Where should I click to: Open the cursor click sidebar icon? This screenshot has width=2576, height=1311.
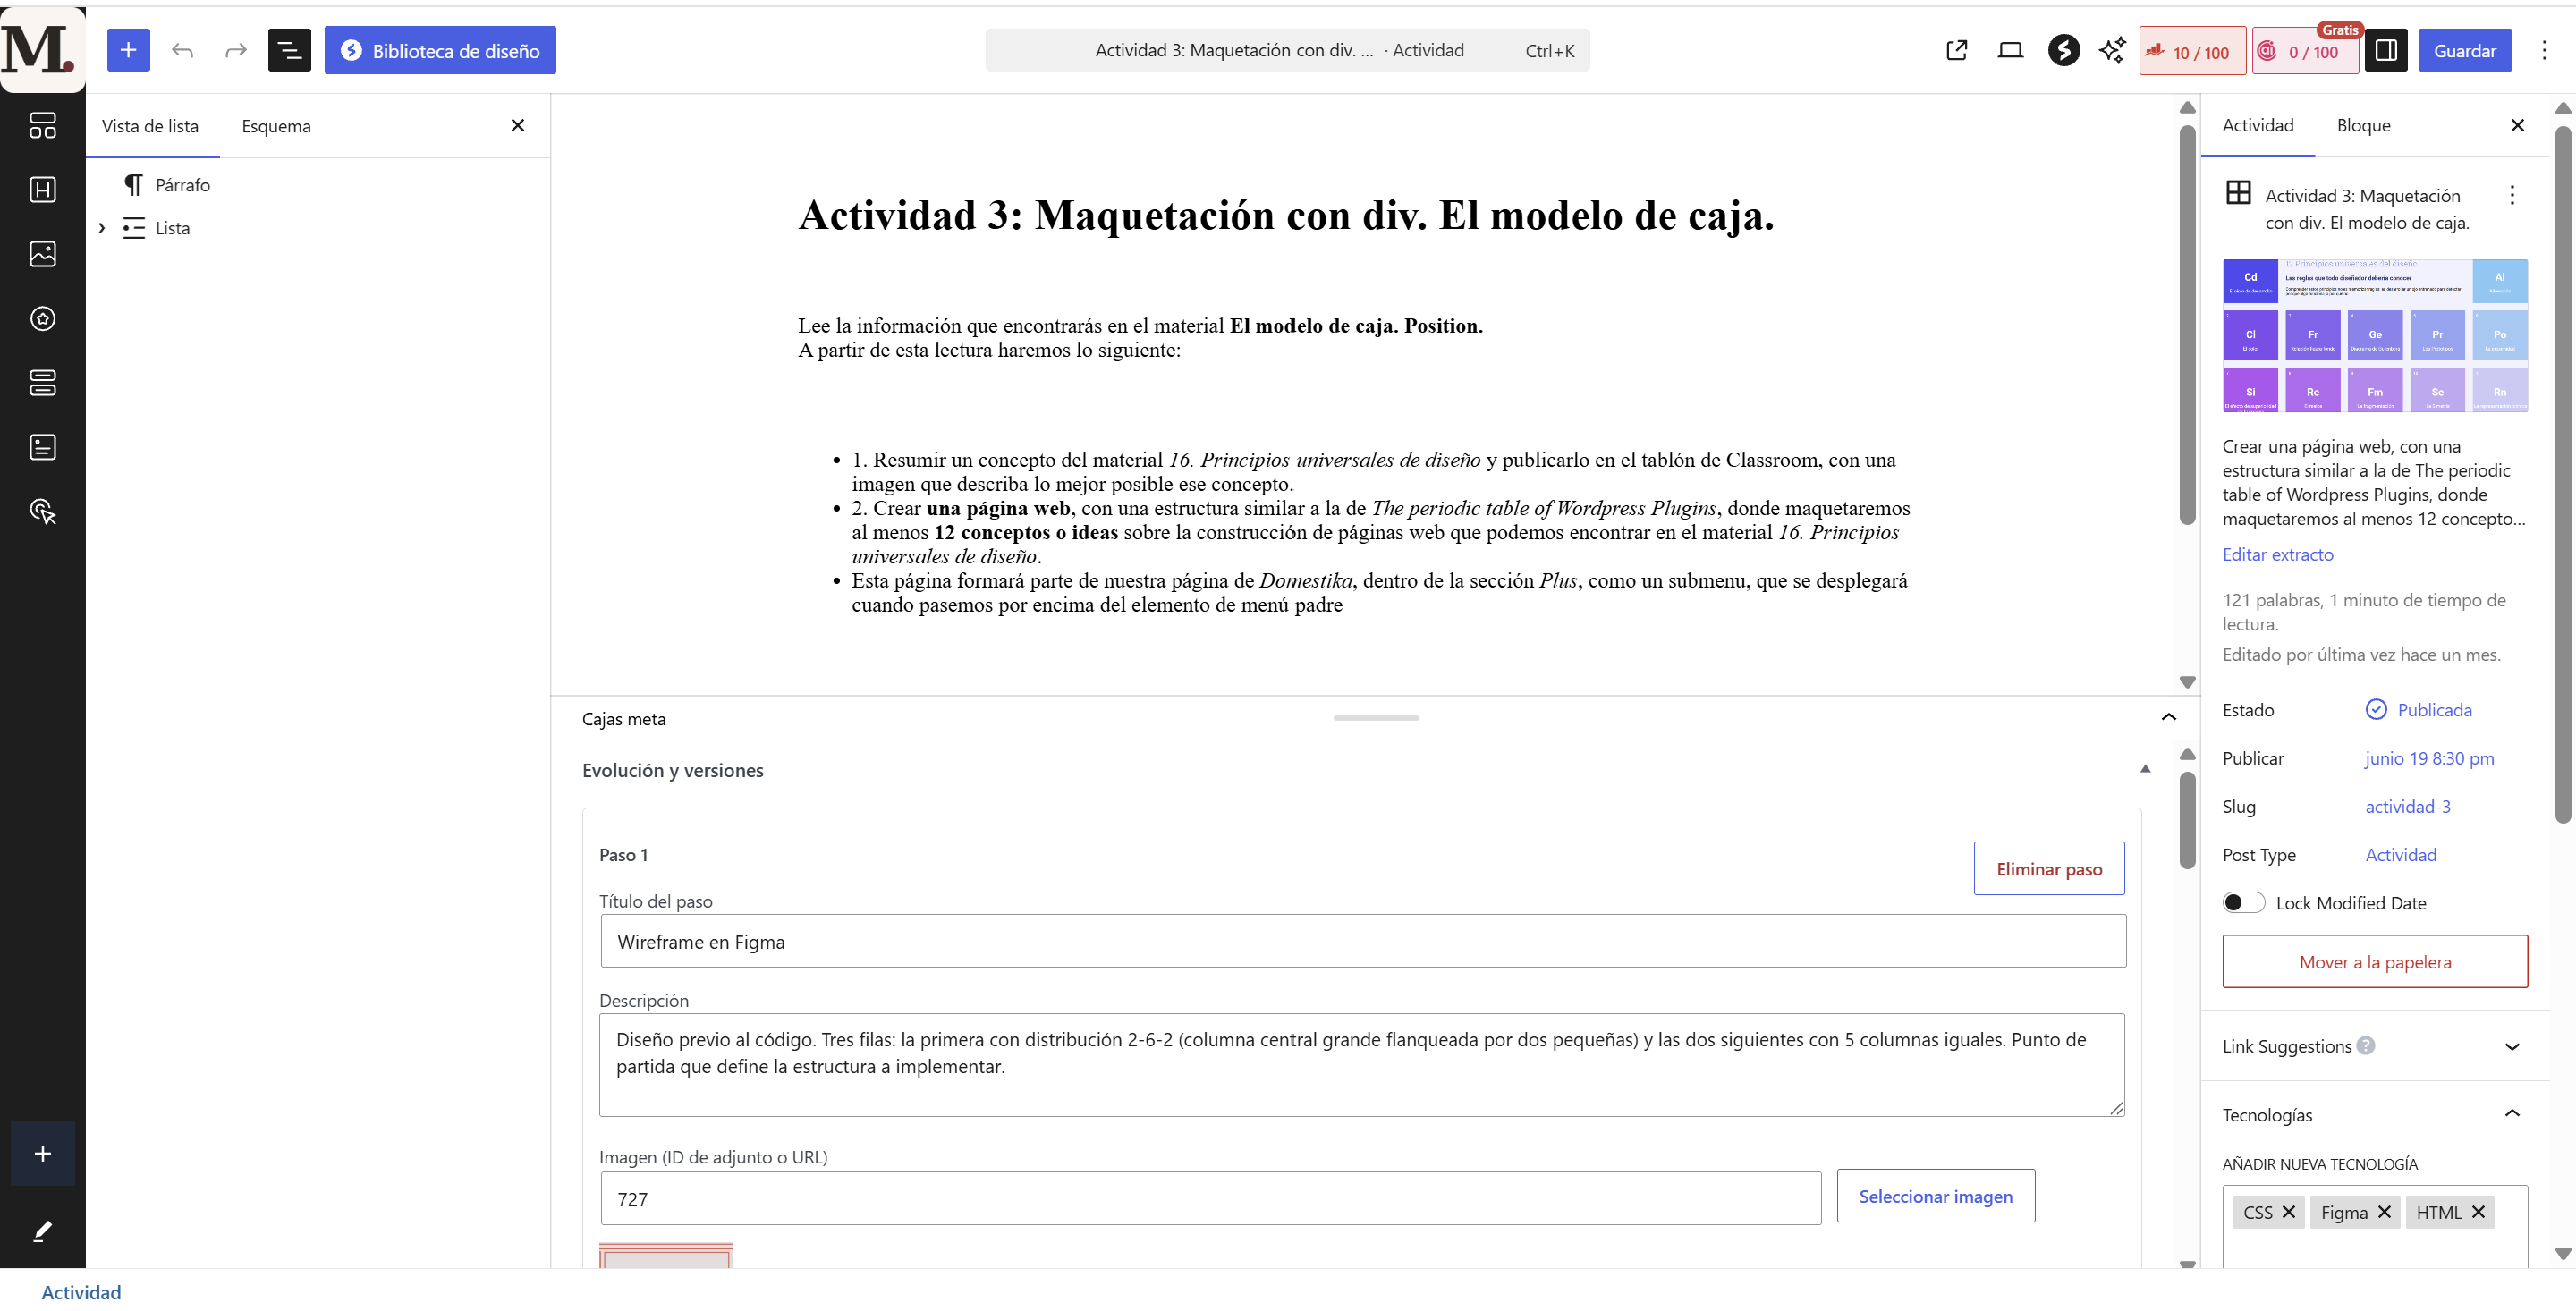coord(42,511)
